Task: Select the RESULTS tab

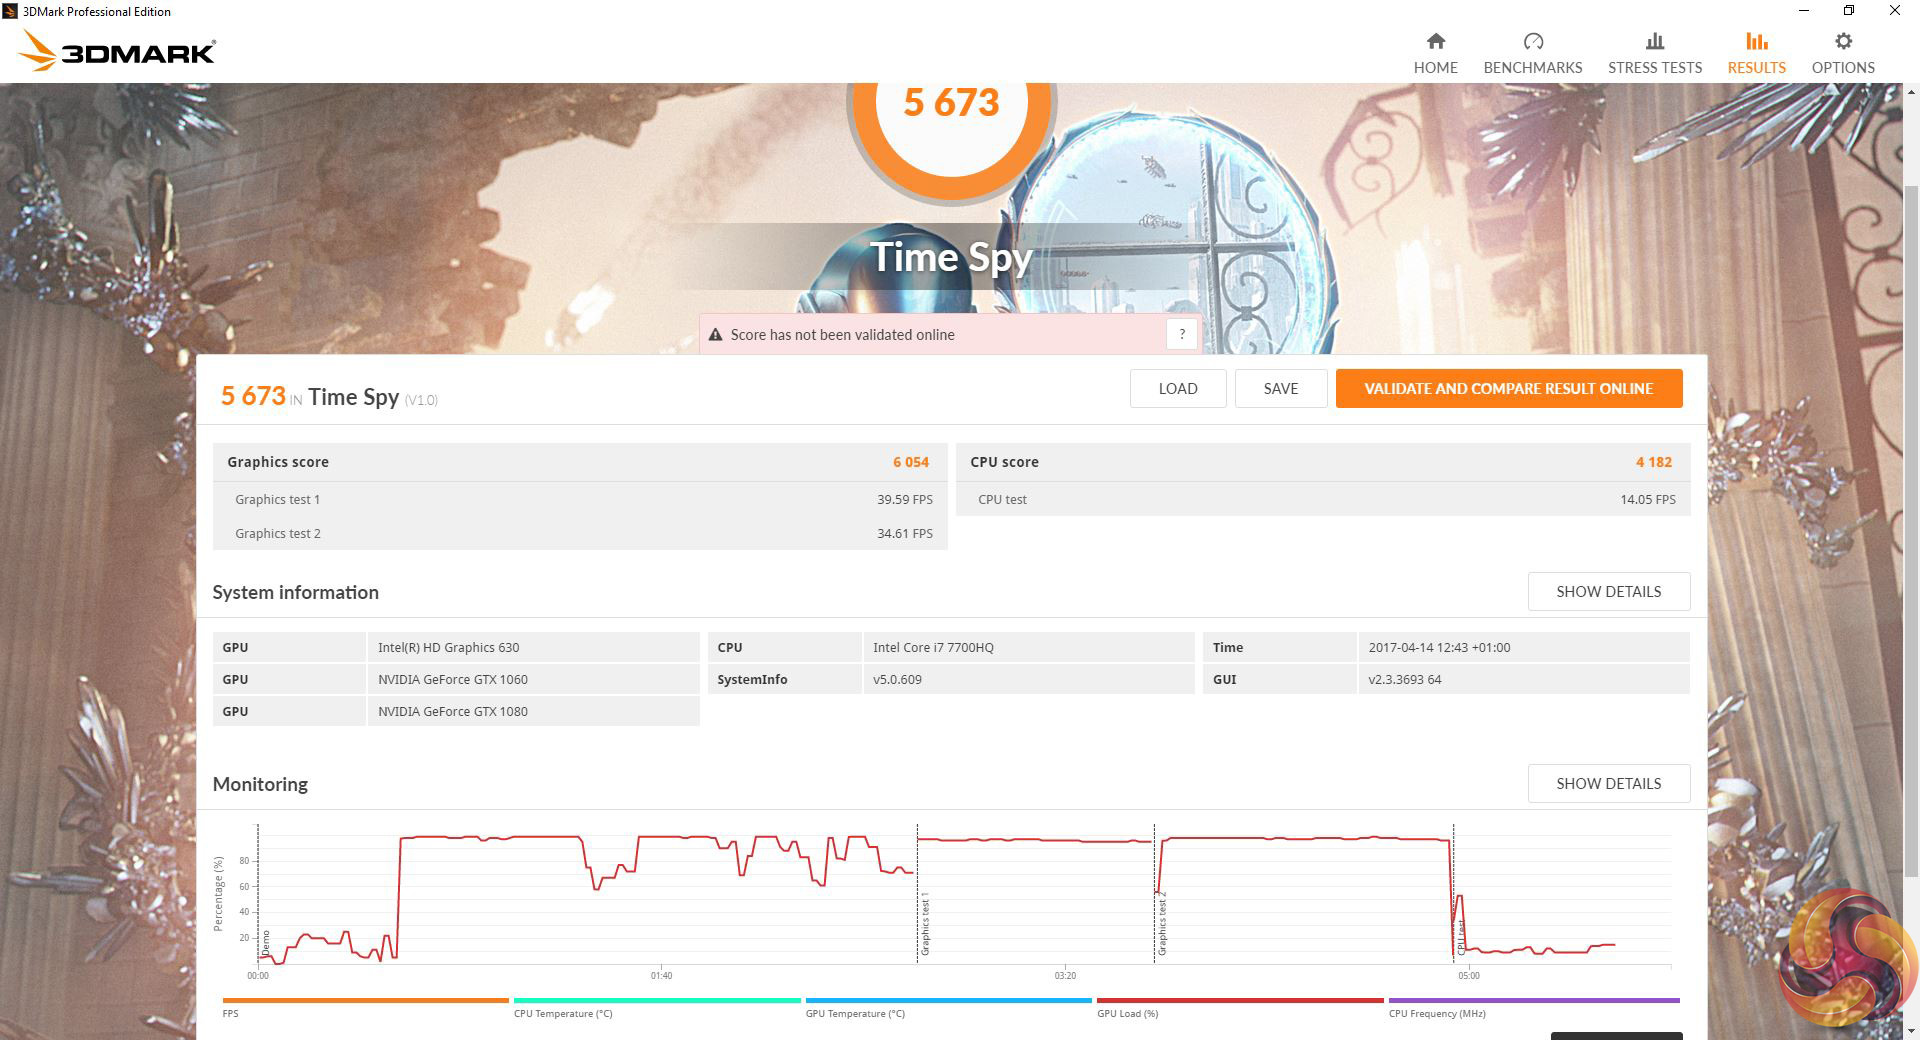Action: point(1757,53)
